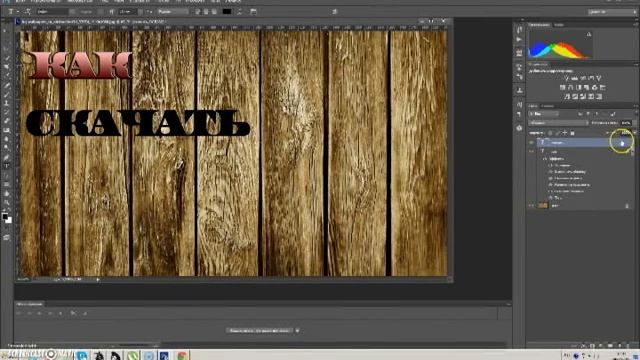Open the anti-aliasing method dropdown
This screenshot has width=640, height=360.
click(172, 12)
